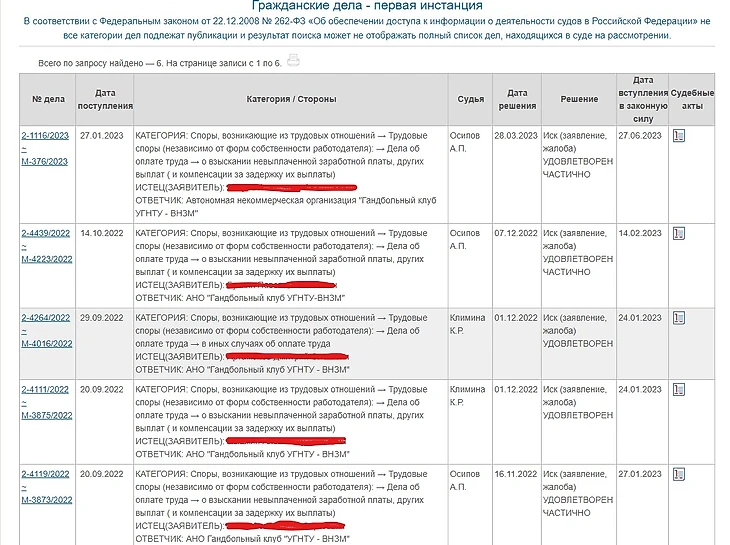Click defendant 'Автономная некоммерческая организация "Гандбольный клуб' text
The height and width of the screenshot is (545, 730).
pos(311,201)
